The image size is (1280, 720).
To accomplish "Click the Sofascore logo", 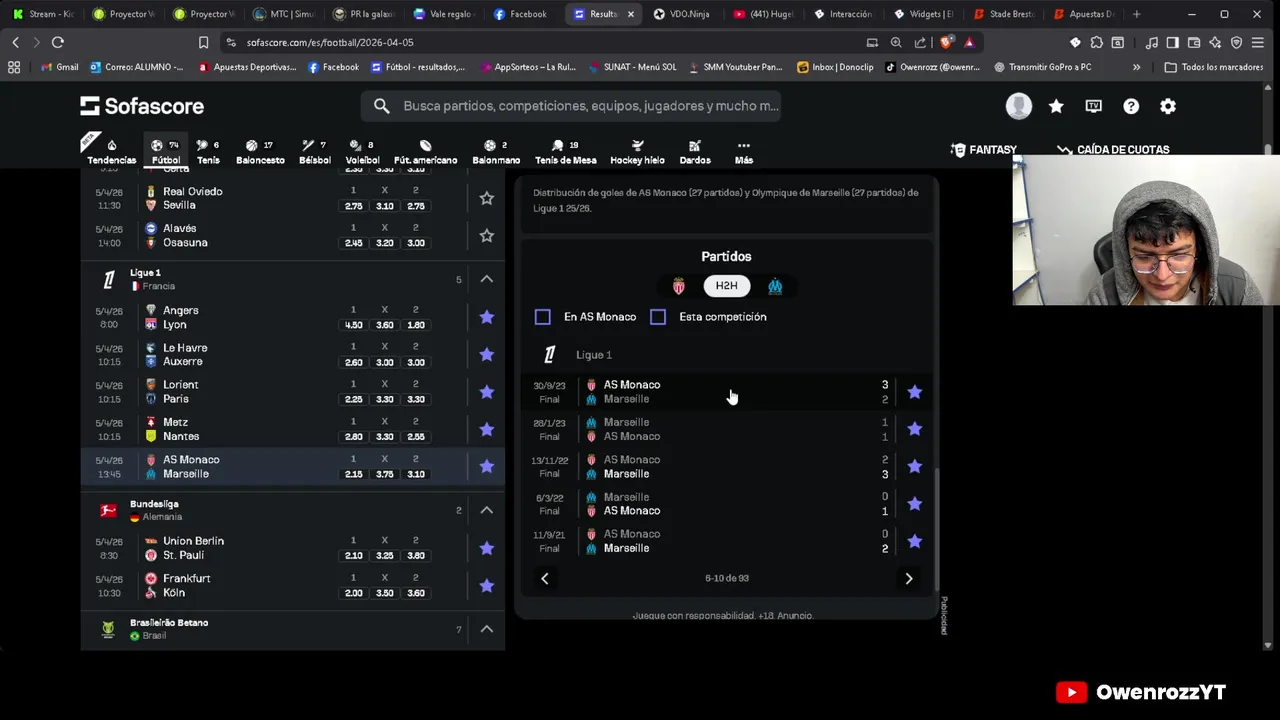I will [142, 106].
